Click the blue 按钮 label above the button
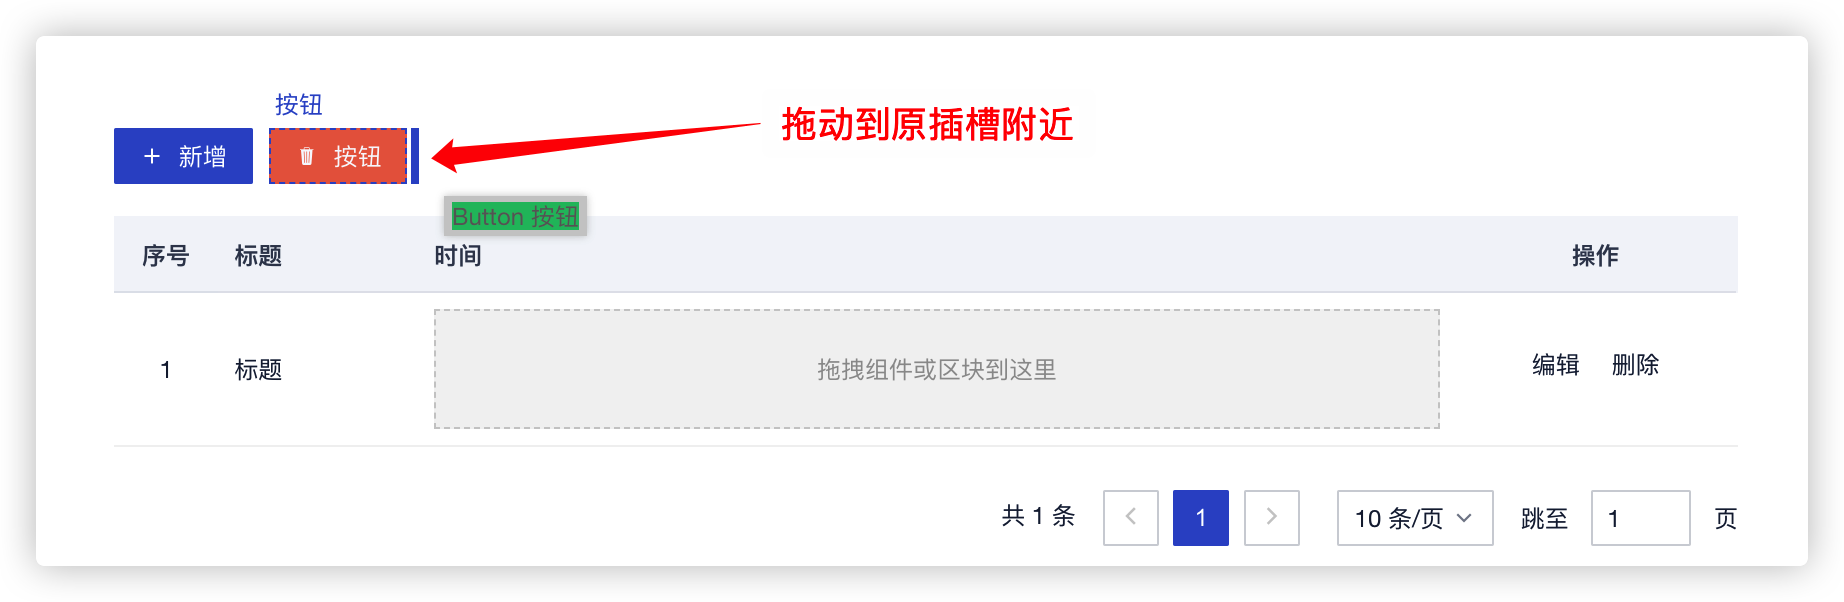This screenshot has width=1844, height=602. pyautogui.click(x=298, y=105)
